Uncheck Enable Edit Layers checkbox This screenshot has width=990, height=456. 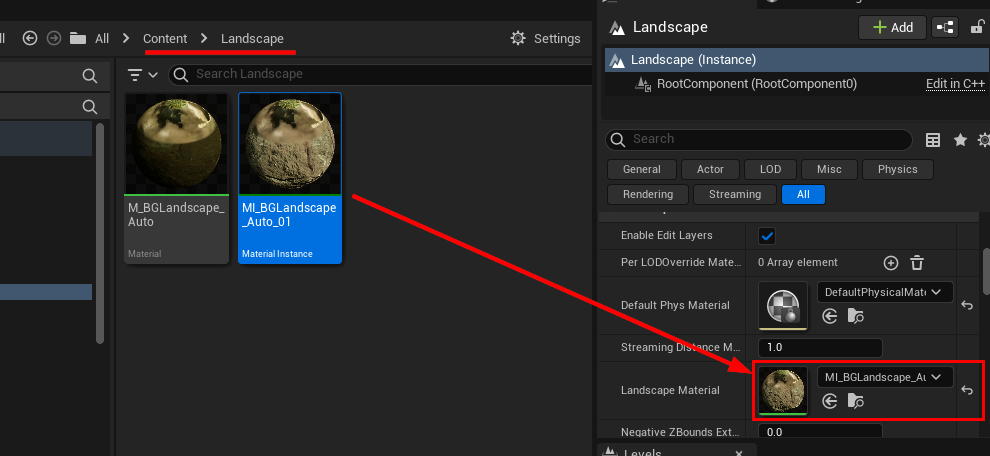point(767,236)
